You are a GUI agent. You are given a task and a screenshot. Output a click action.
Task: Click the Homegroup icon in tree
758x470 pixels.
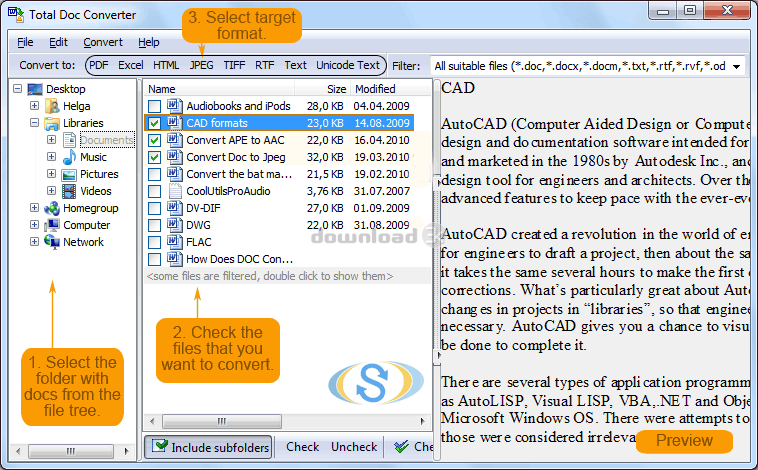coord(52,208)
